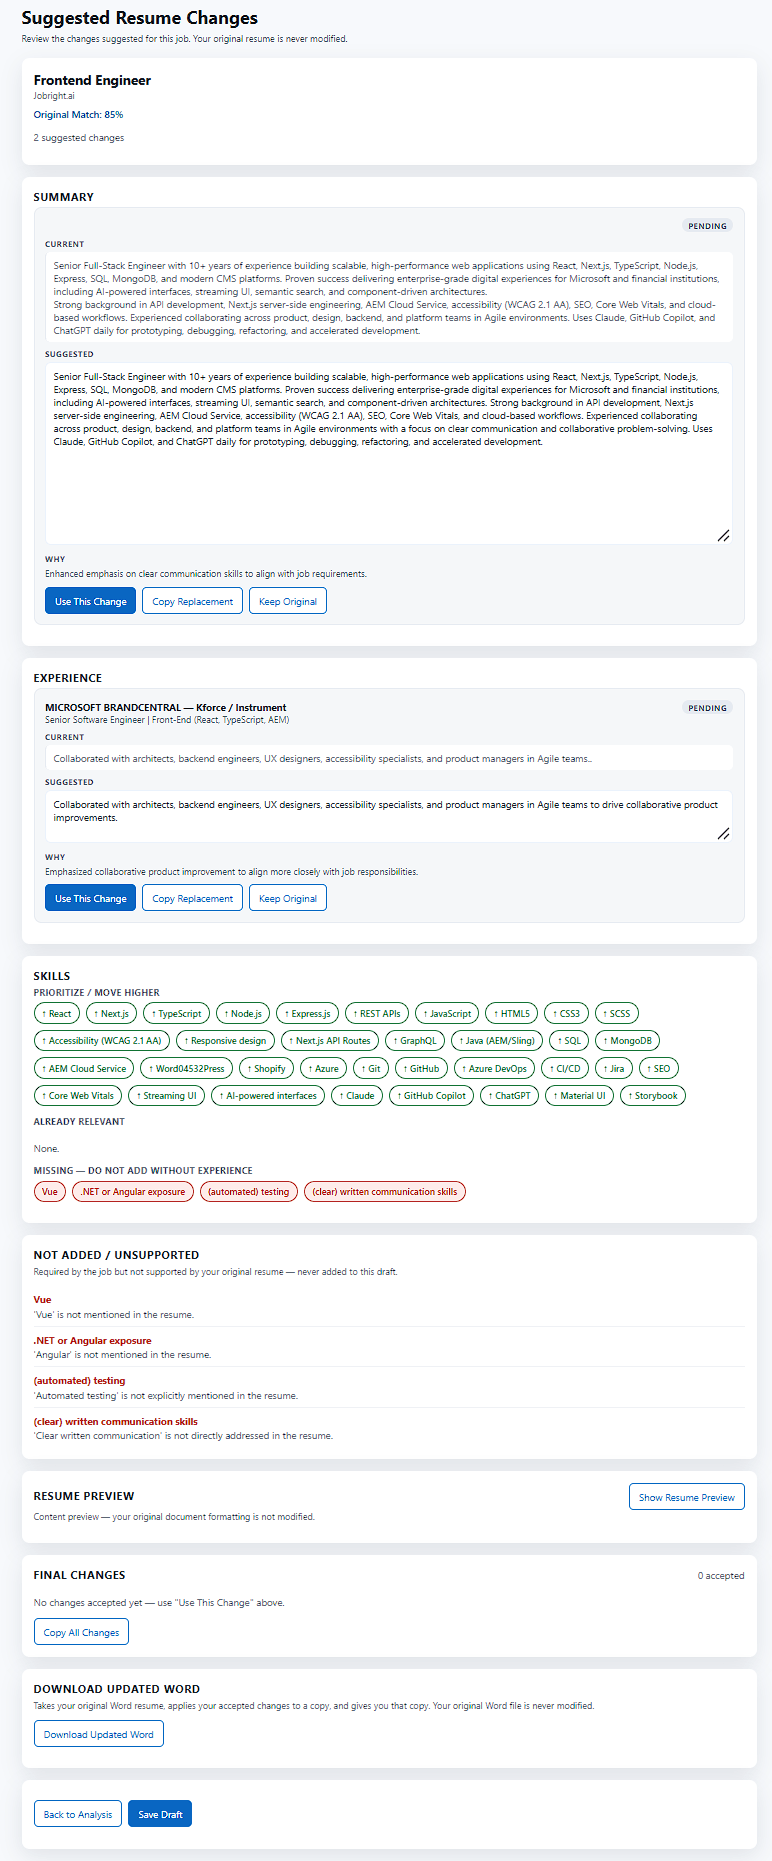Select the ChatGPT skill chip
The image size is (772, 1861).
pyautogui.click(x=510, y=1095)
